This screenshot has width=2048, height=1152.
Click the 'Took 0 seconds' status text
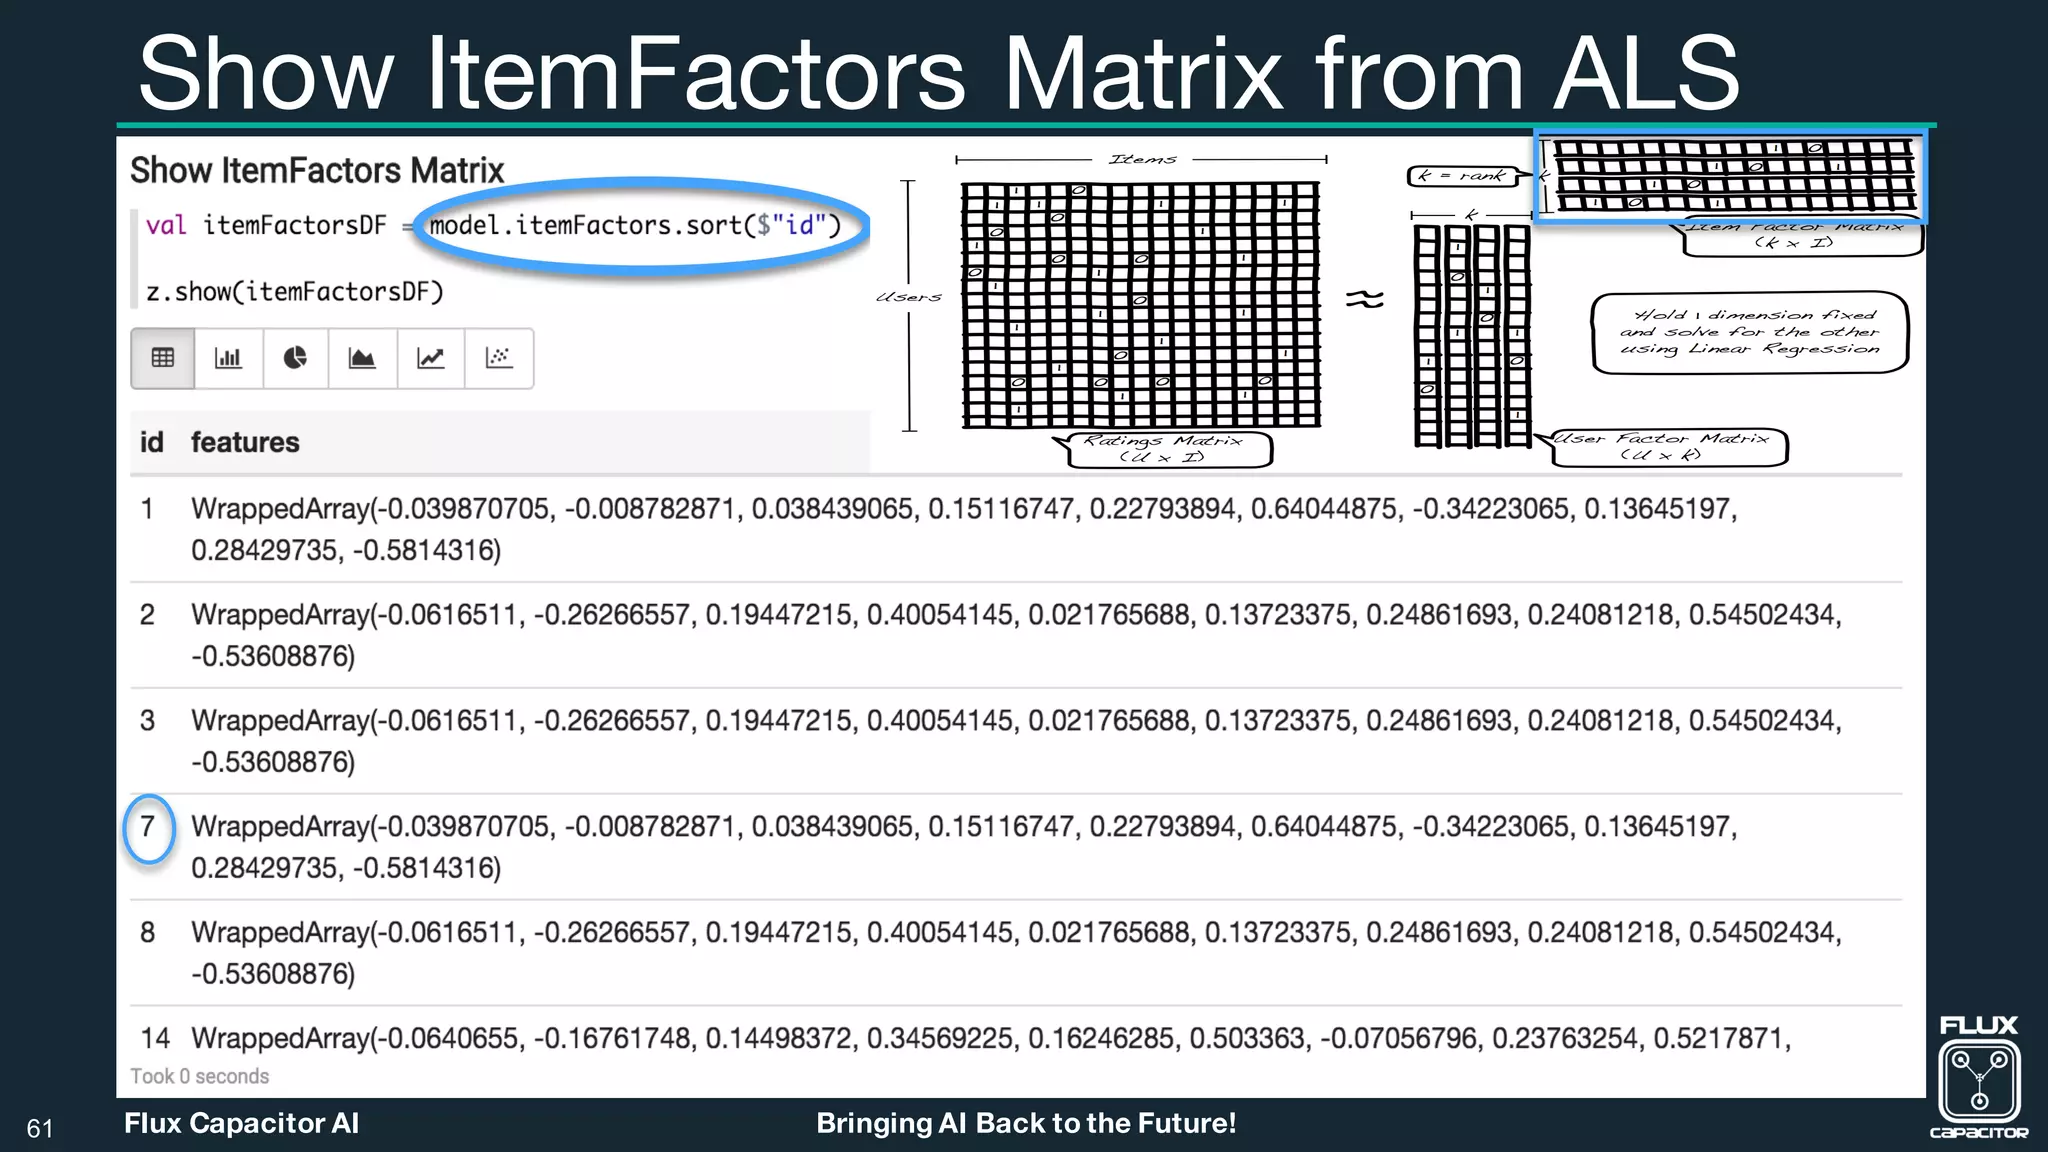(x=200, y=1076)
